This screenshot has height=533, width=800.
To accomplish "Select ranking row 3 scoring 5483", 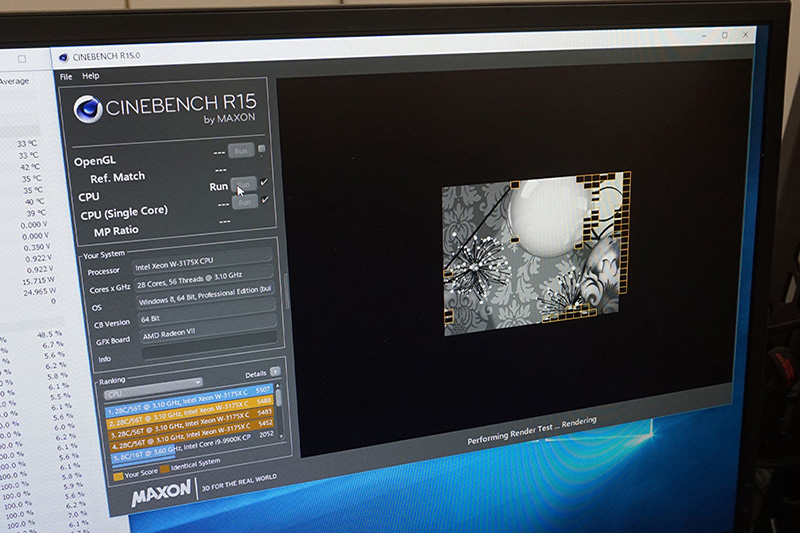I will point(192,423).
